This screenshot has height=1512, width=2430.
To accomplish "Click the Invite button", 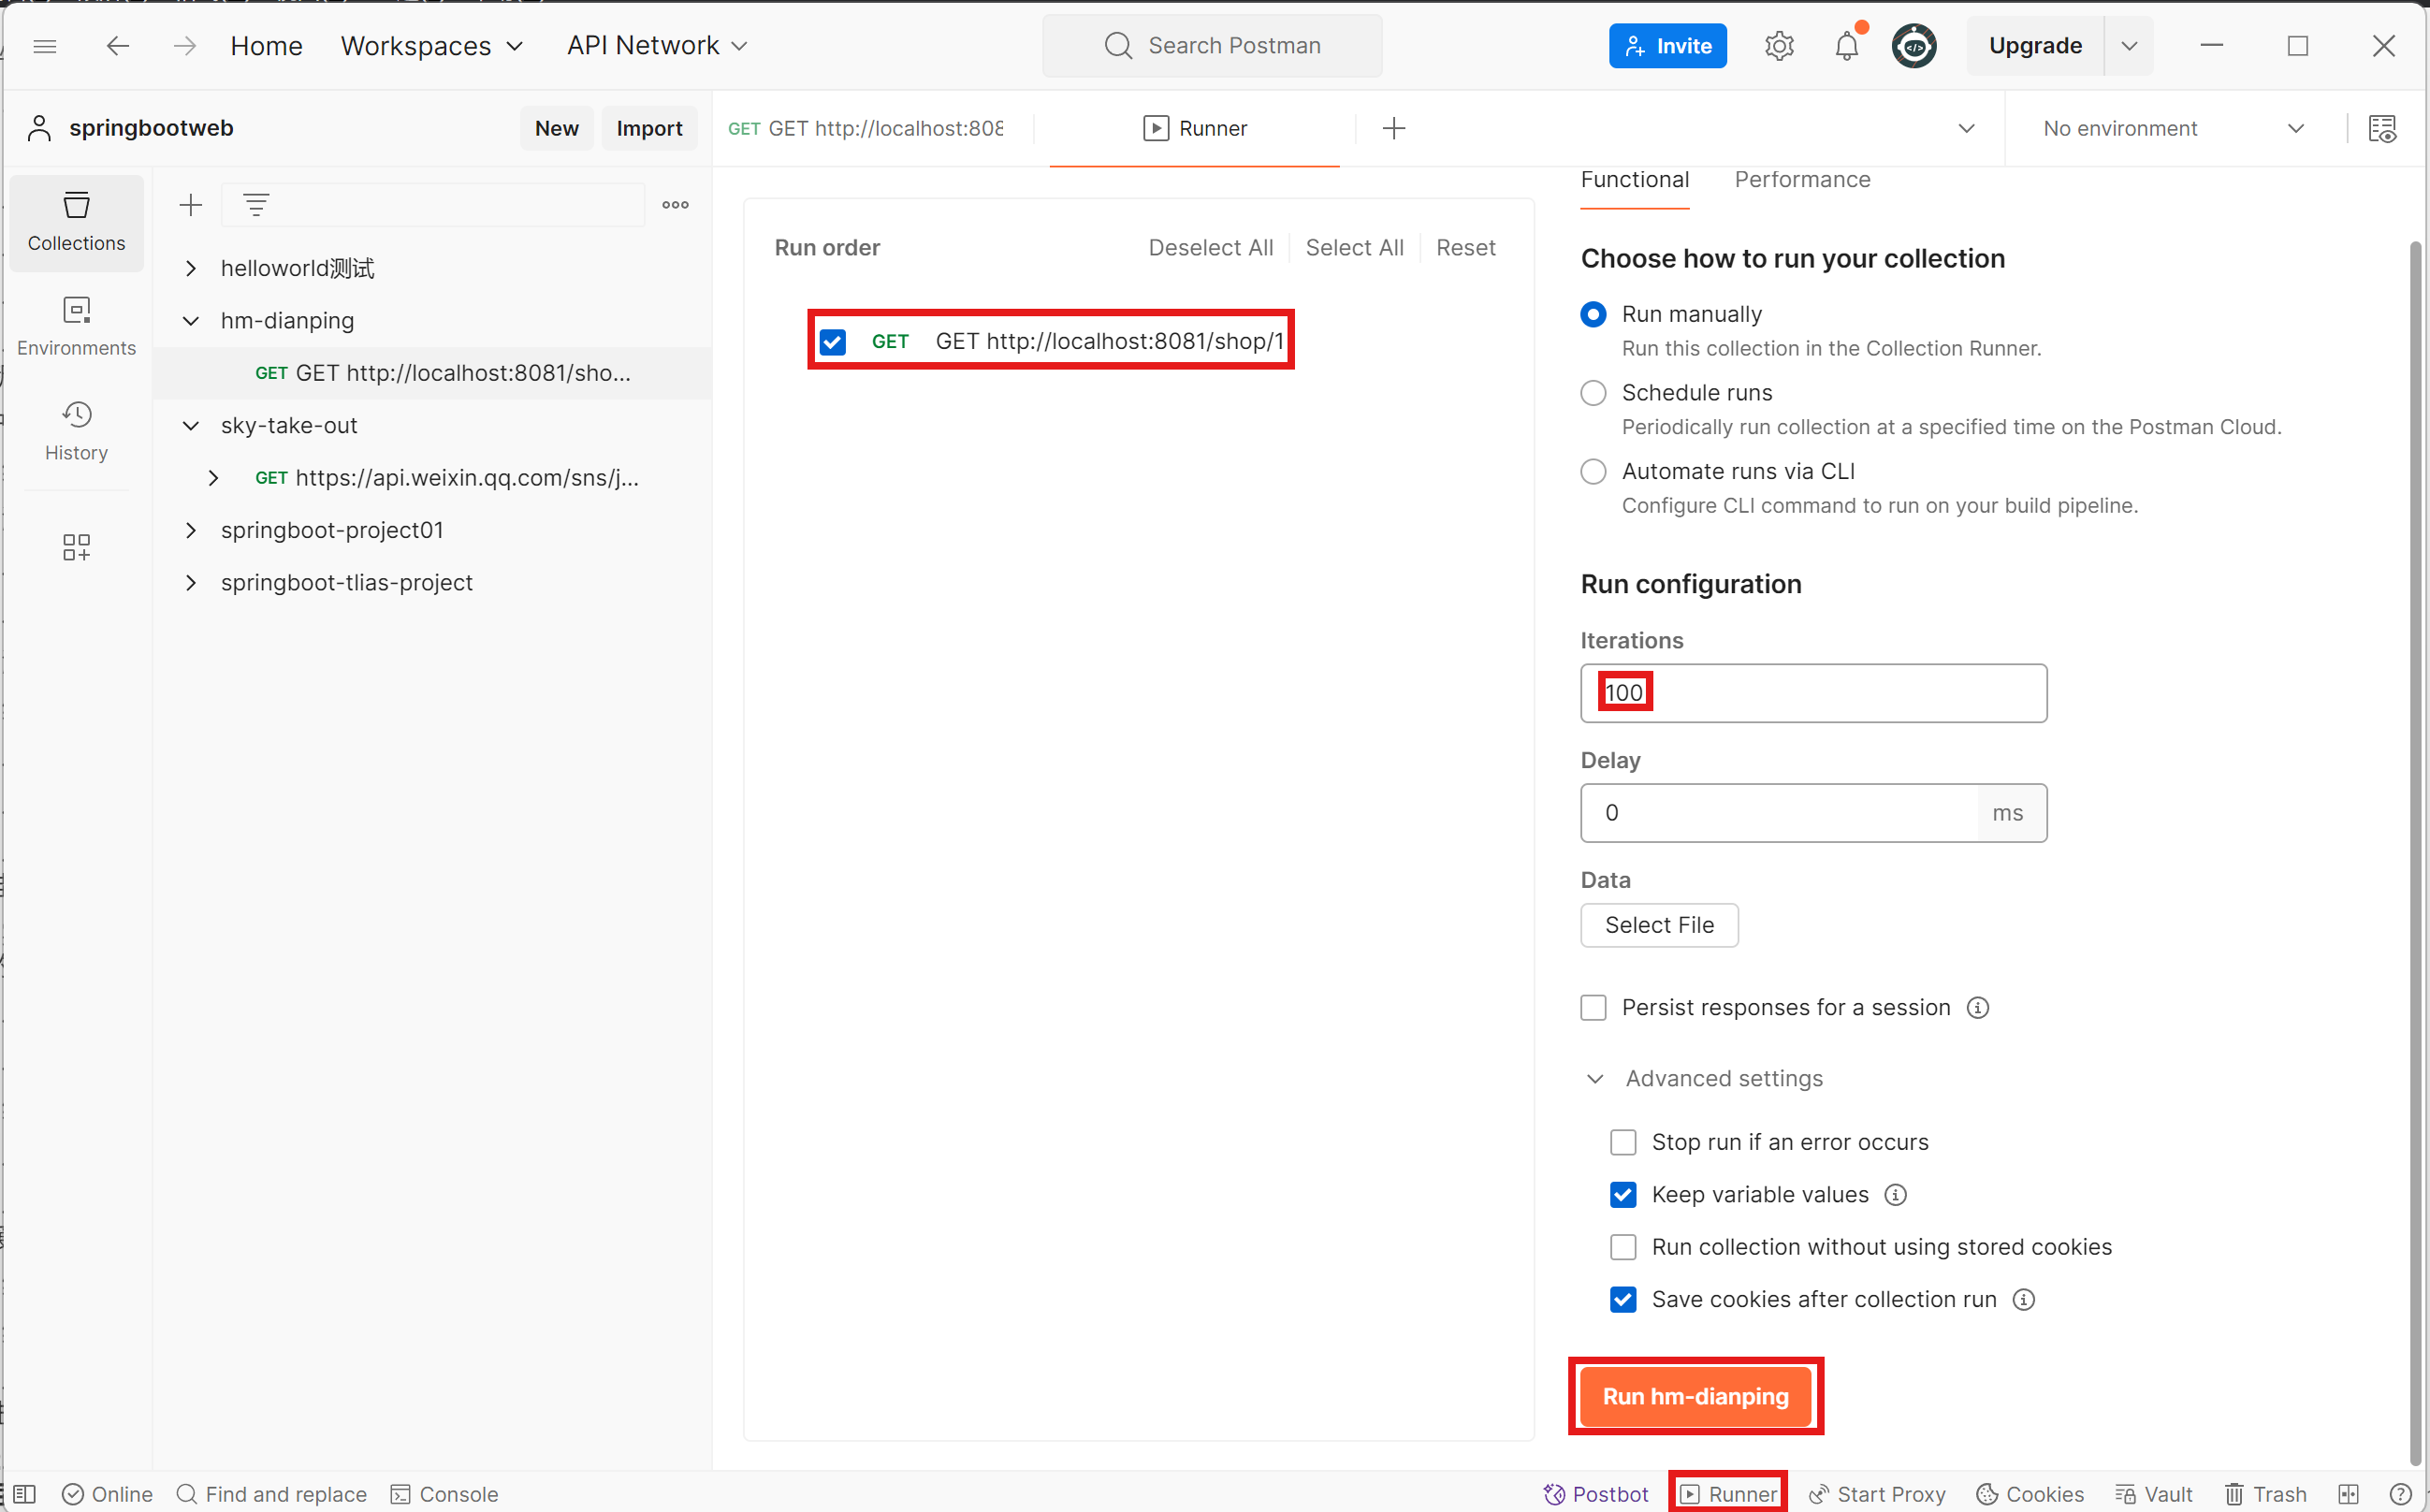I will (1667, 46).
